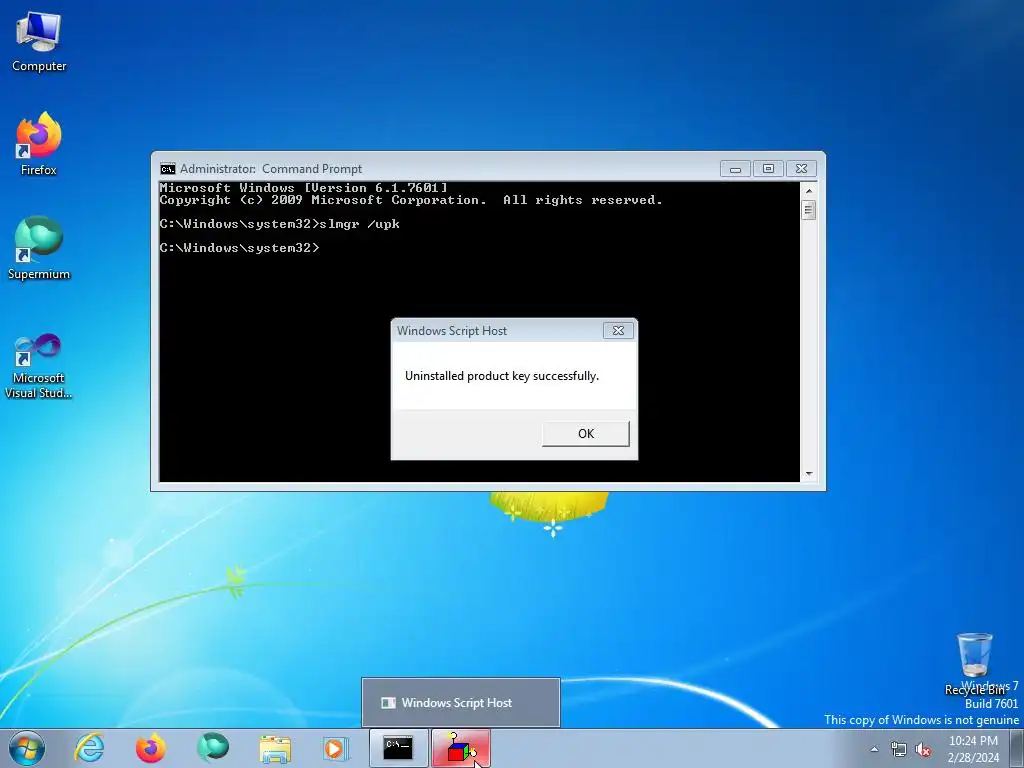
Task: Click the Command Prompt scrollbar thumb
Action: pos(808,210)
